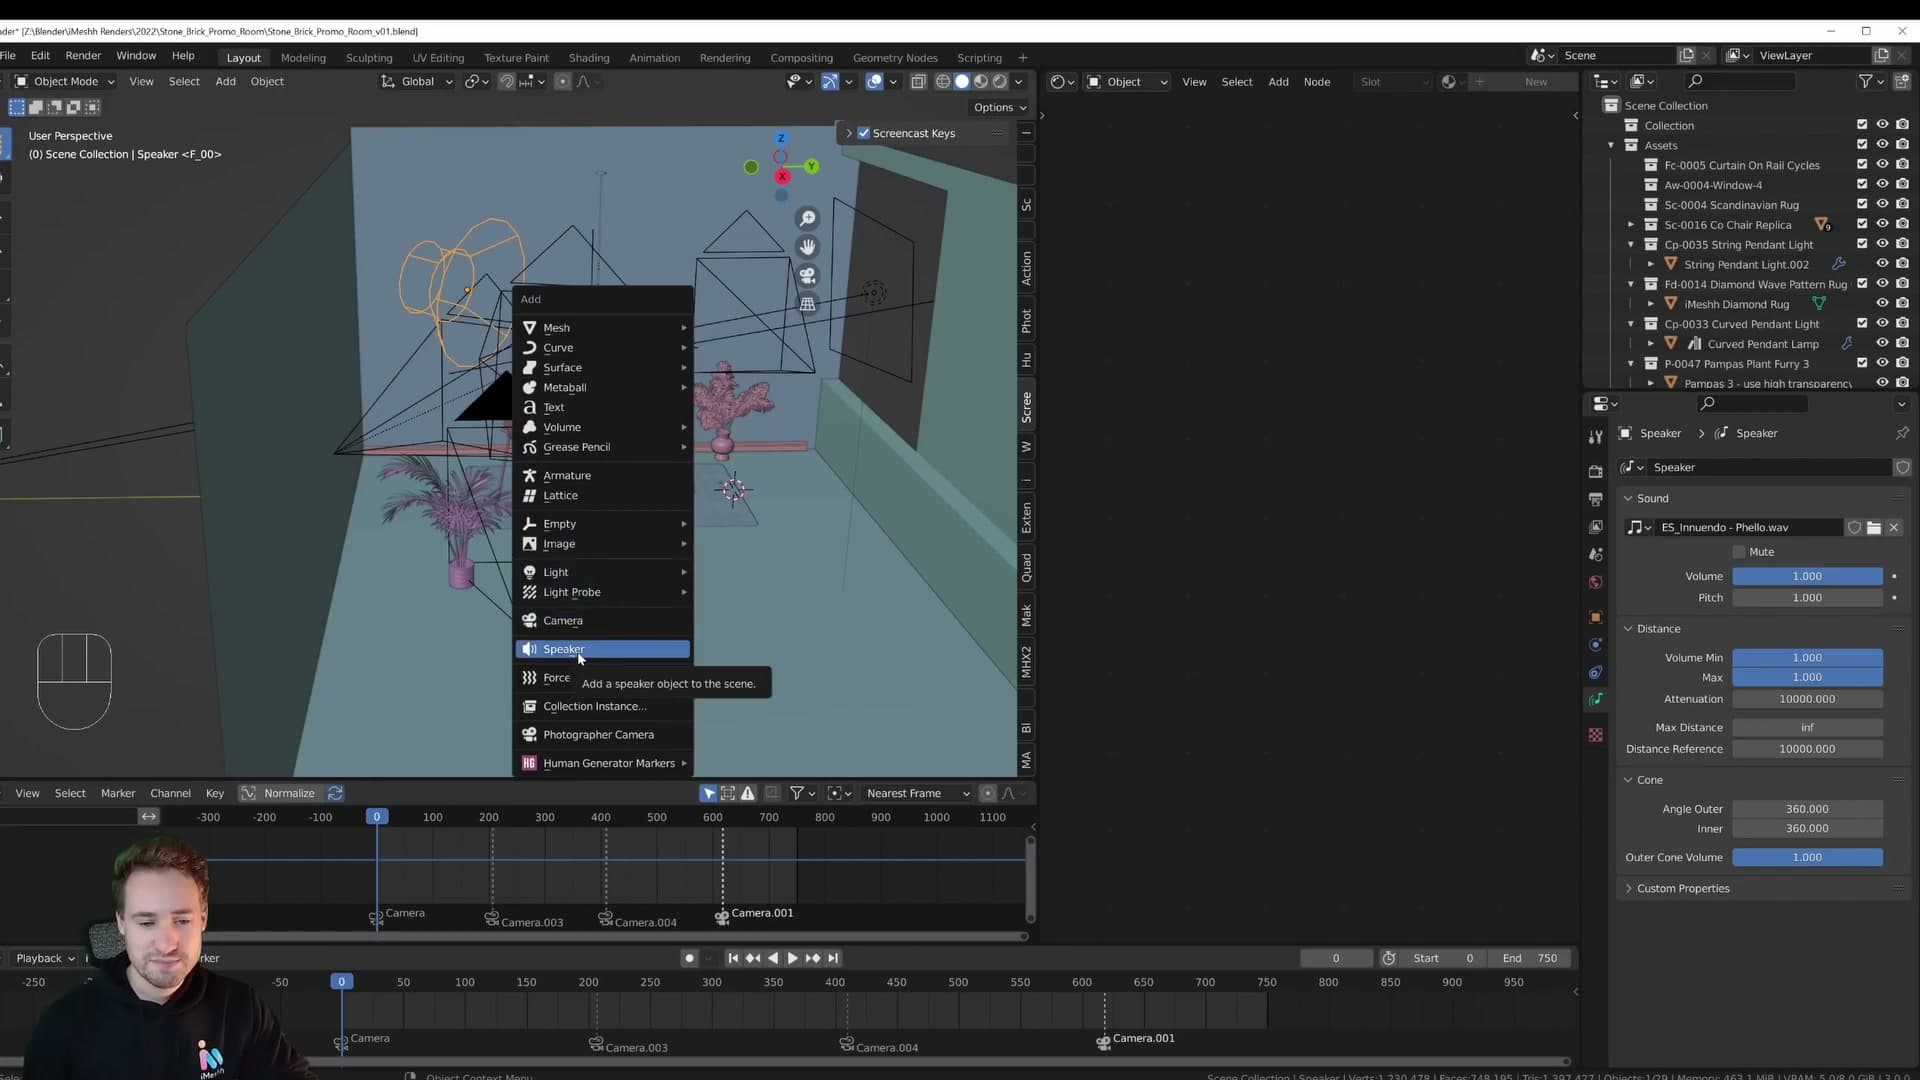Open Global transform orientation dropdown
Image resolution: width=1920 pixels, height=1080 pixels.
(x=417, y=82)
